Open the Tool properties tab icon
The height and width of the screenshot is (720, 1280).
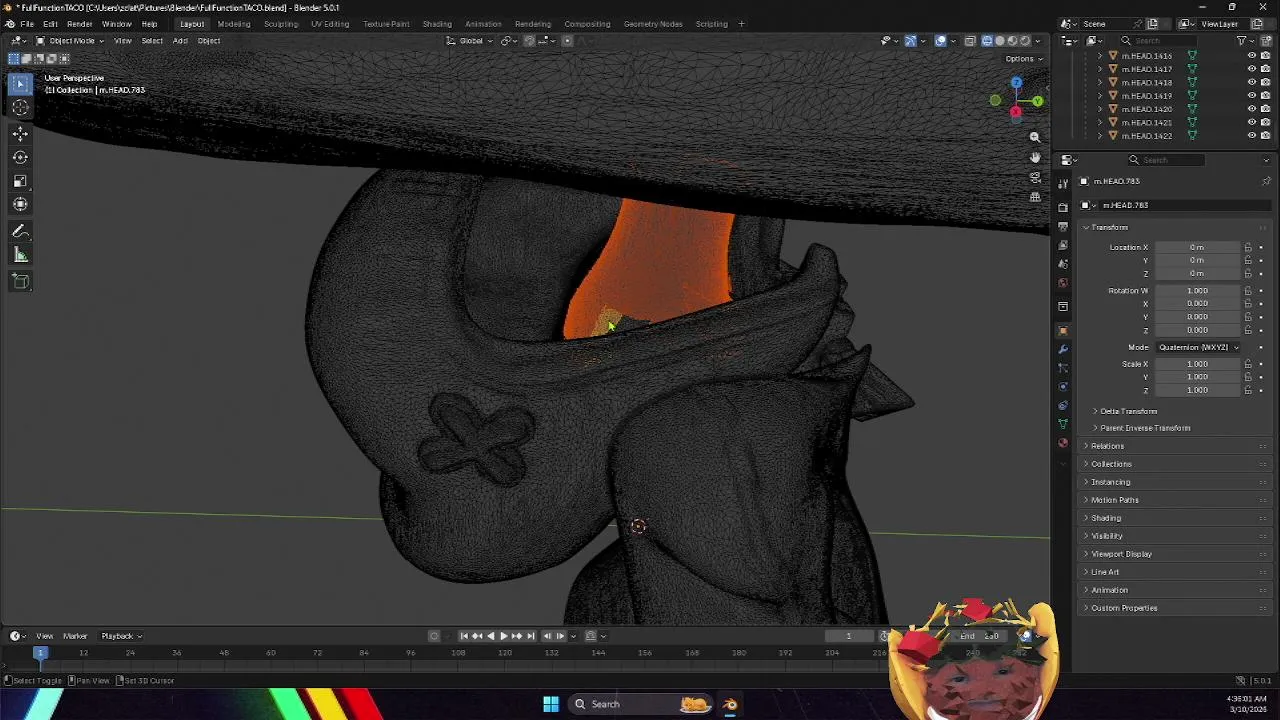(1063, 183)
